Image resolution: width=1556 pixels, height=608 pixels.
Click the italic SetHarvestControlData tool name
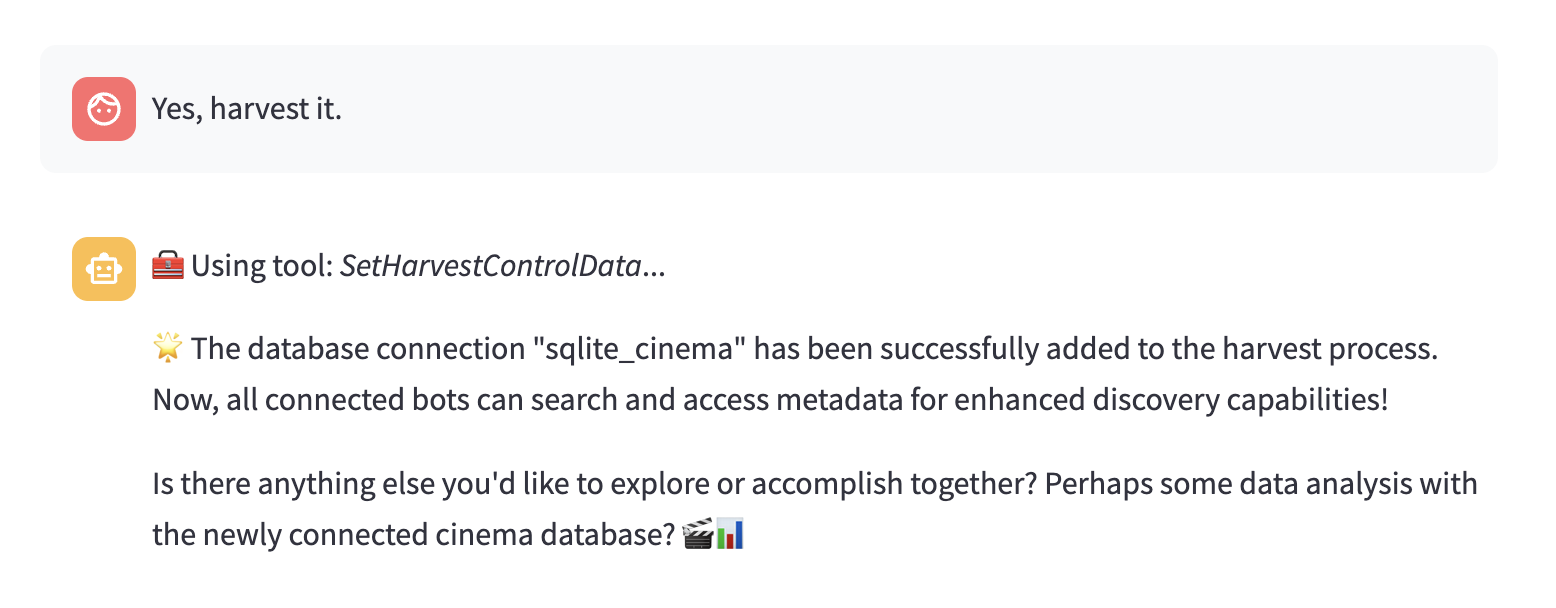[x=490, y=267]
